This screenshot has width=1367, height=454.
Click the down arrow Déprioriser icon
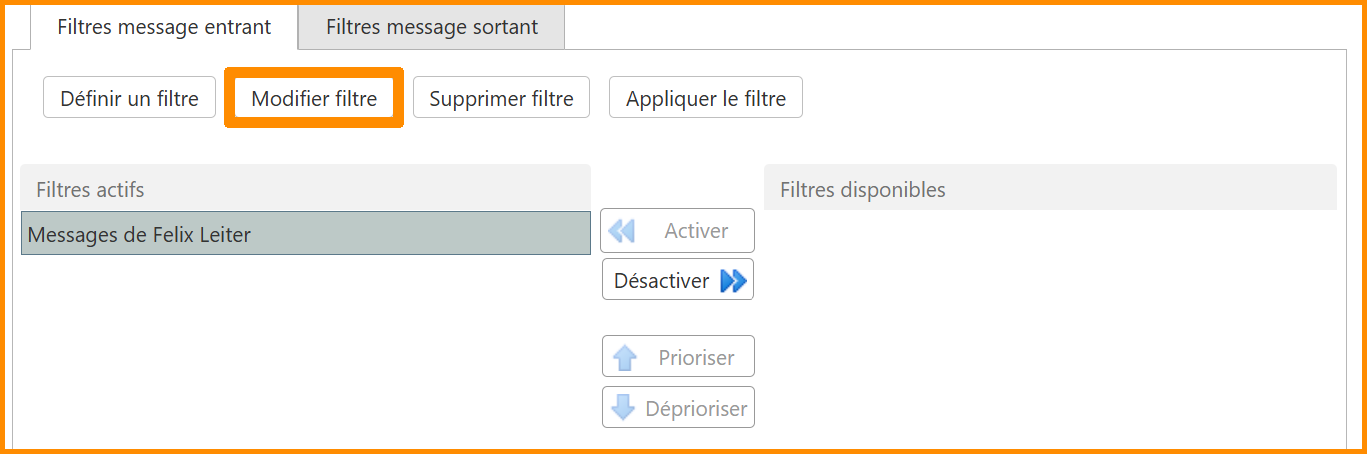click(x=623, y=408)
